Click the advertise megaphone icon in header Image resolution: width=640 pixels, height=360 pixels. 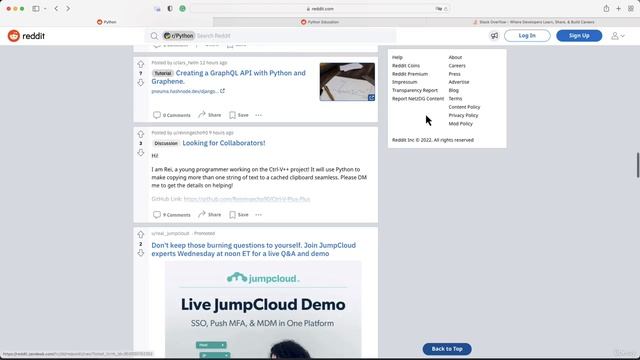(x=494, y=36)
